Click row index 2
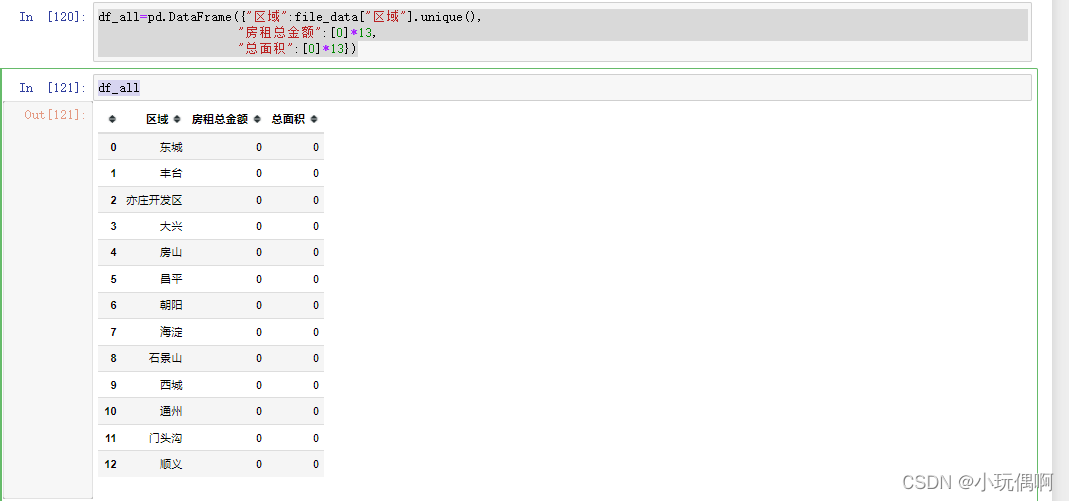The height and width of the screenshot is (501, 1069). pos(113,200)
